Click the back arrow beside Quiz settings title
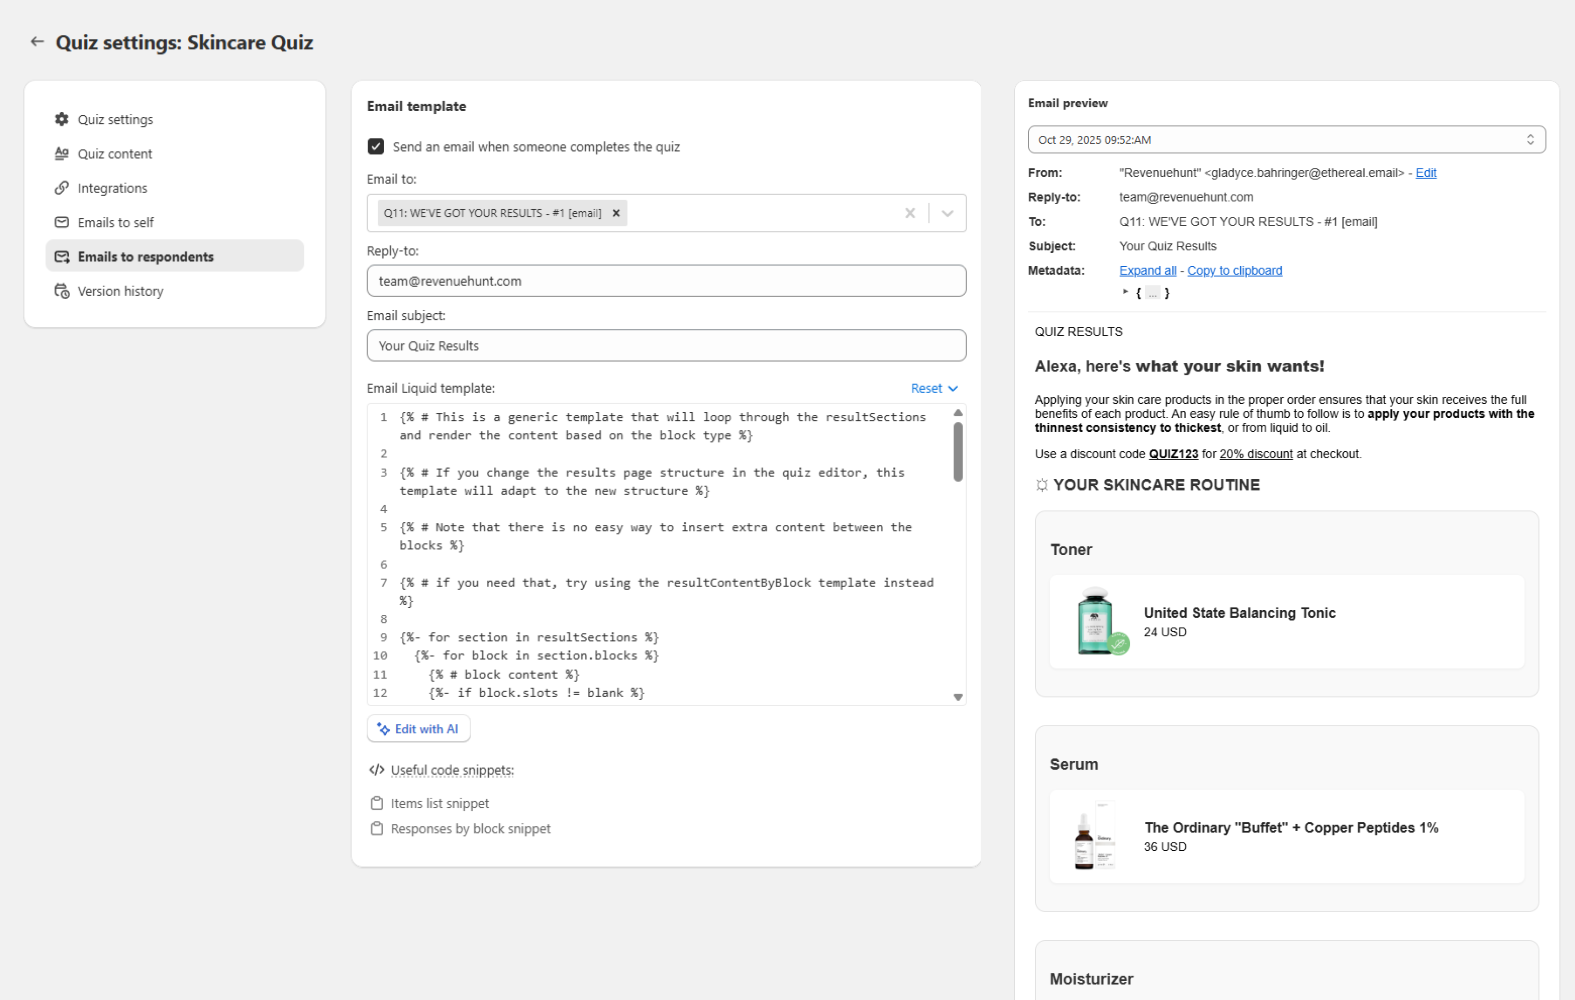This screenshot has height=1000, width=1575. point(37,42)
